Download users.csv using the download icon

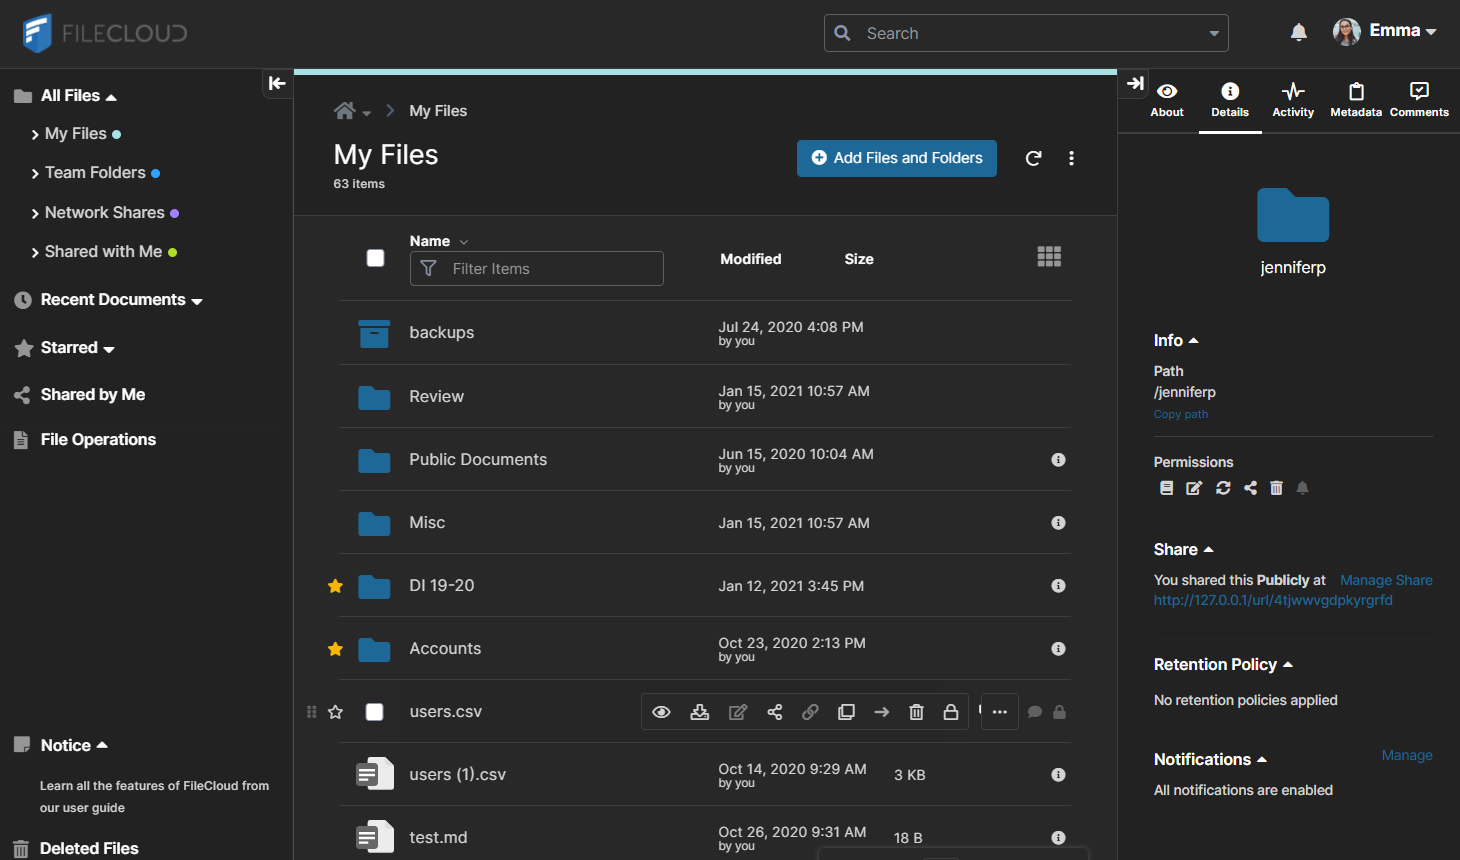pyautogui.click(x=700, y=712)
